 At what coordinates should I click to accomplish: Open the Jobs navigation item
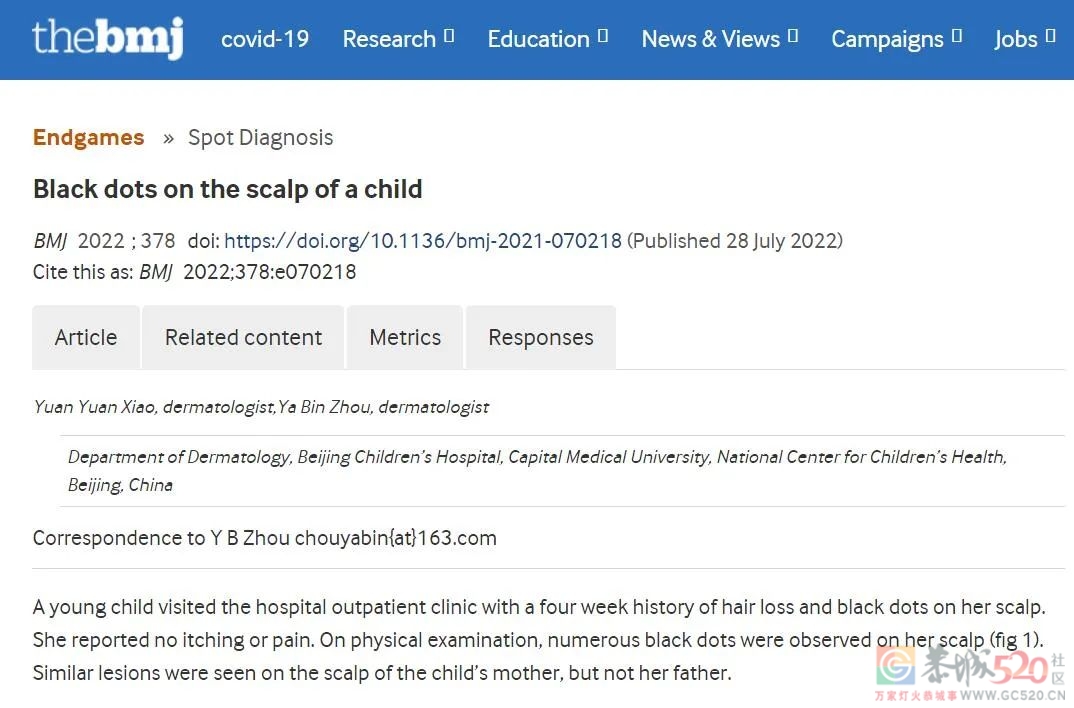click(x=1016, y=40)
